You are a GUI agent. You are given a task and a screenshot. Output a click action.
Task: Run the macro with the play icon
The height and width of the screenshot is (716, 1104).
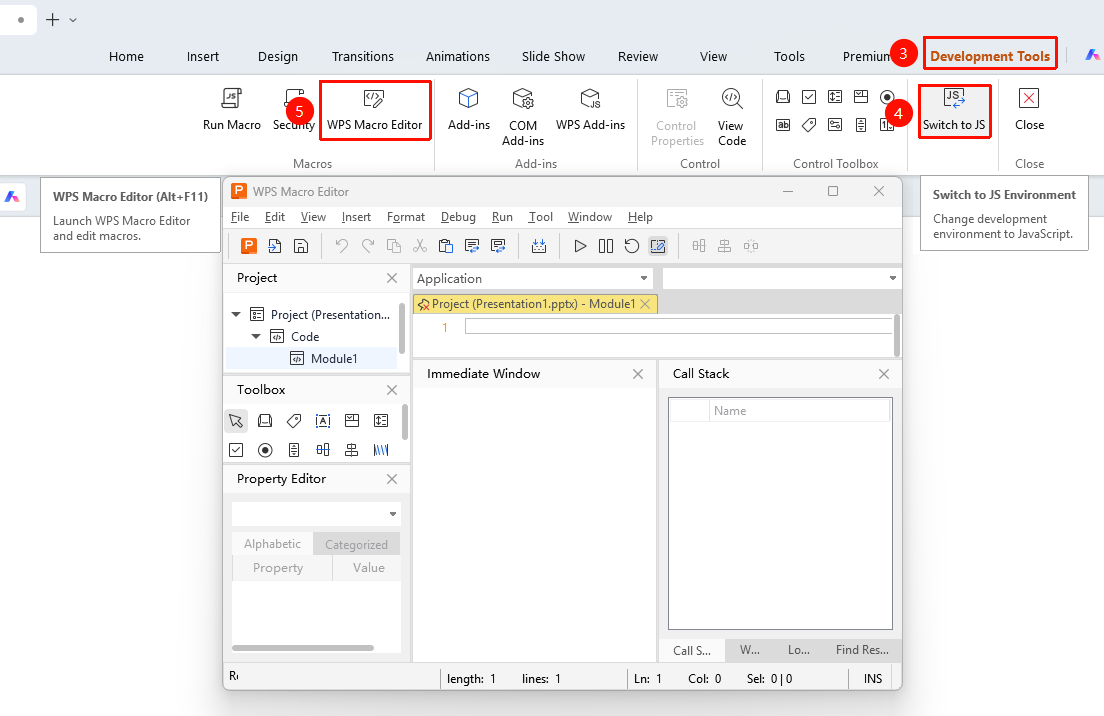tap(580, 246)
